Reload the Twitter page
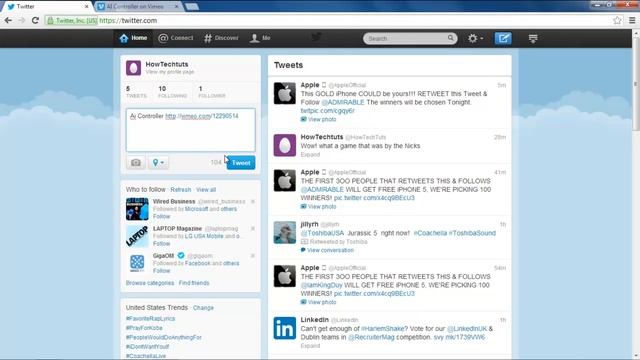The width and height of the screenshot is (640, 360). tap(35, 20)
